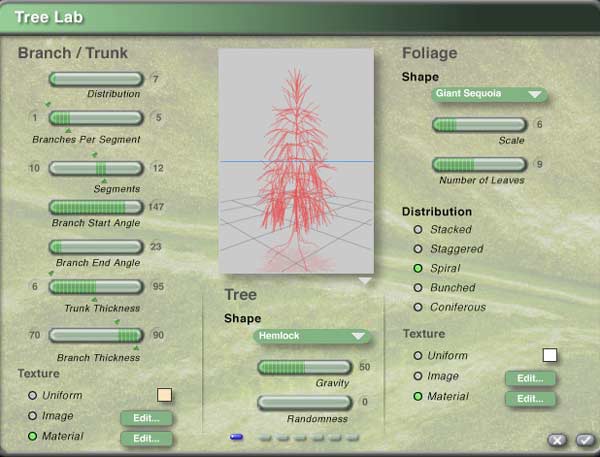Click the foliage Scale value 6
The image size is (600, 457).
540,124
